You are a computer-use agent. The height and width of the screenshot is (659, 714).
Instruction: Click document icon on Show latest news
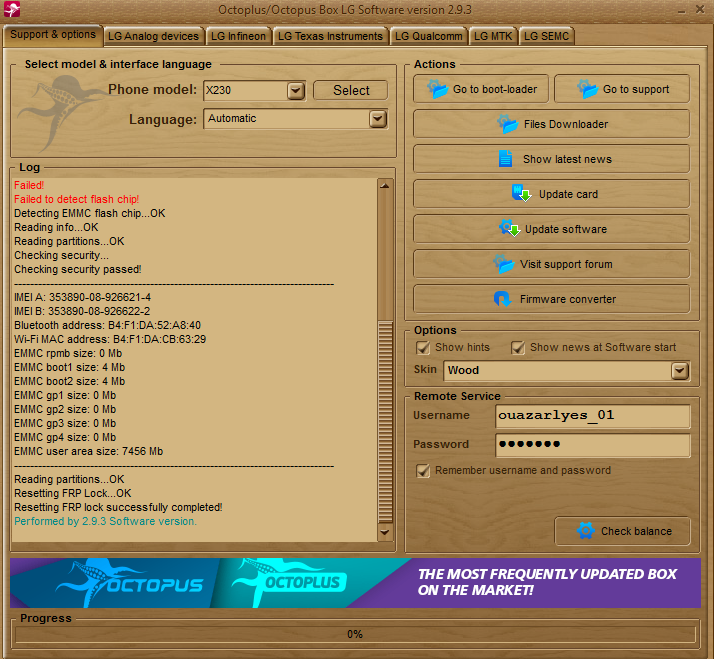coord(505,159)
